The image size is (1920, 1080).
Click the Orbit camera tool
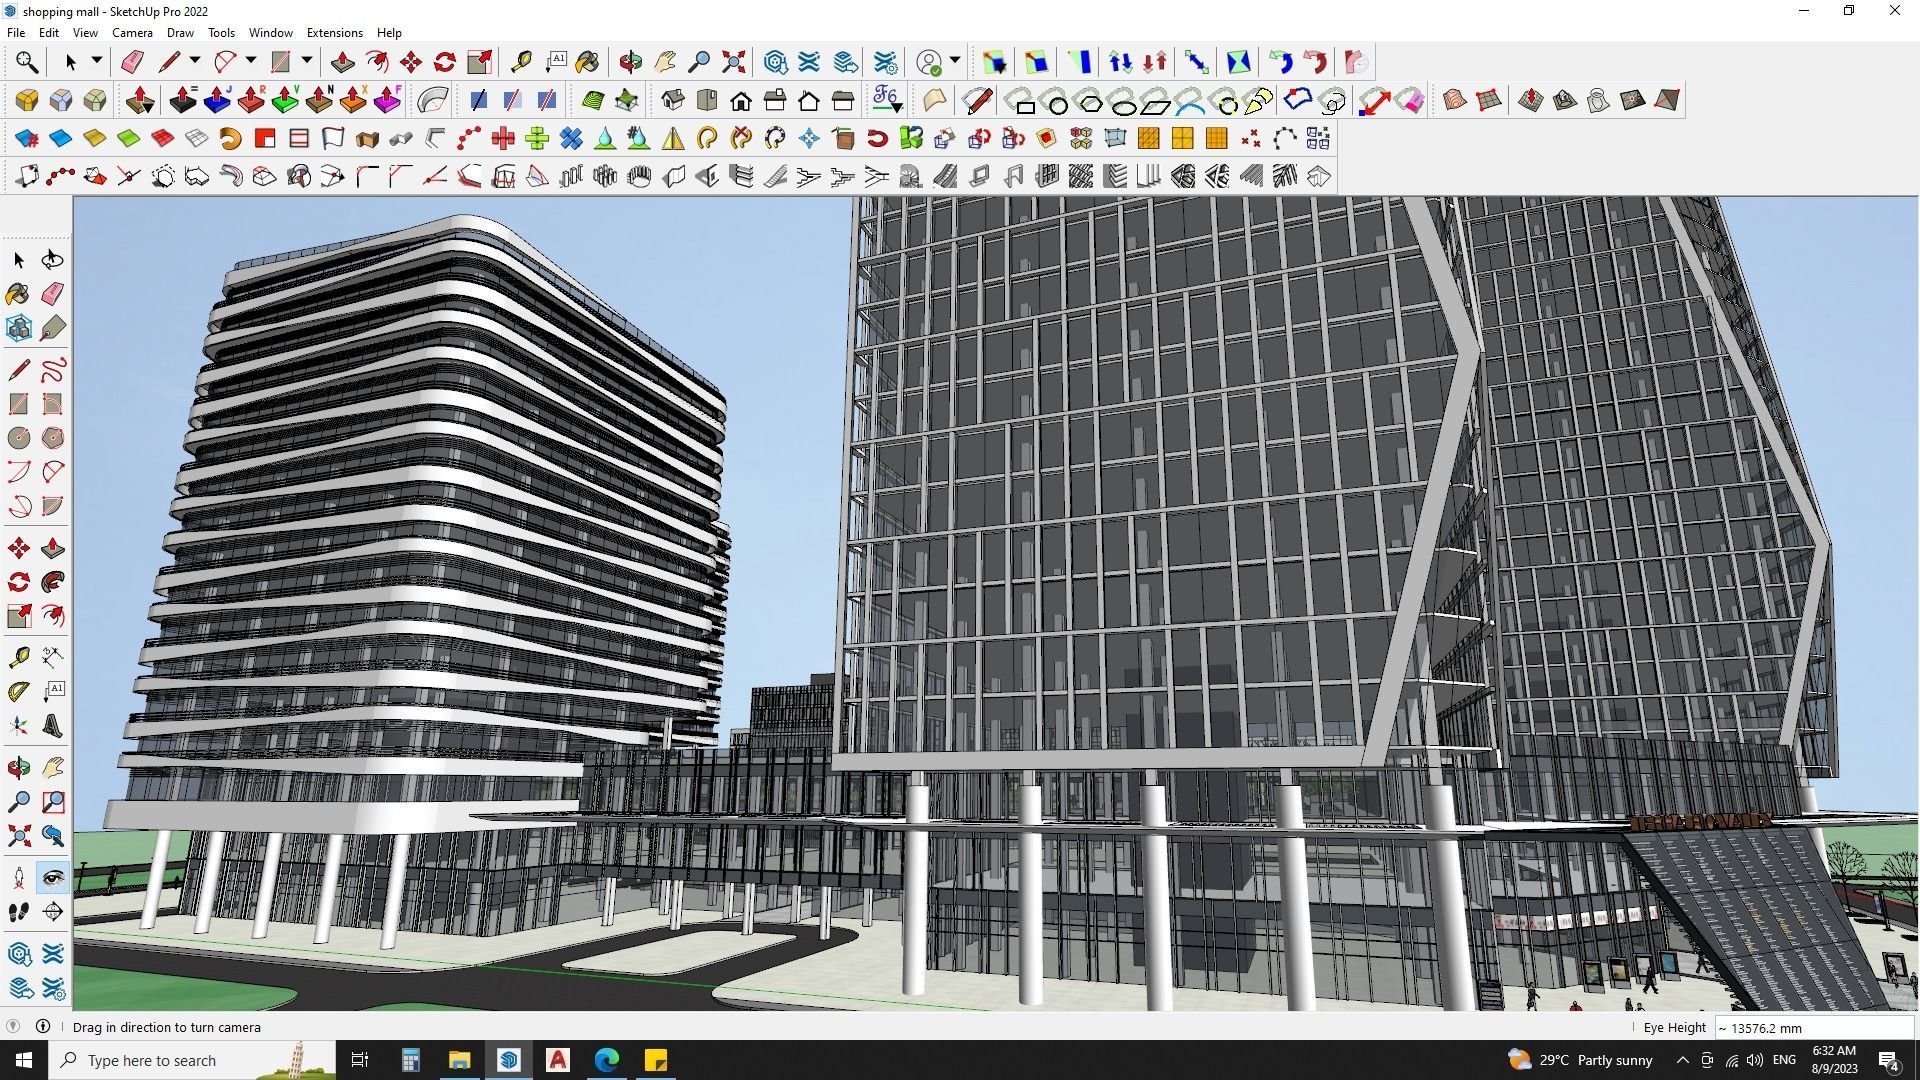pos(630,62)
